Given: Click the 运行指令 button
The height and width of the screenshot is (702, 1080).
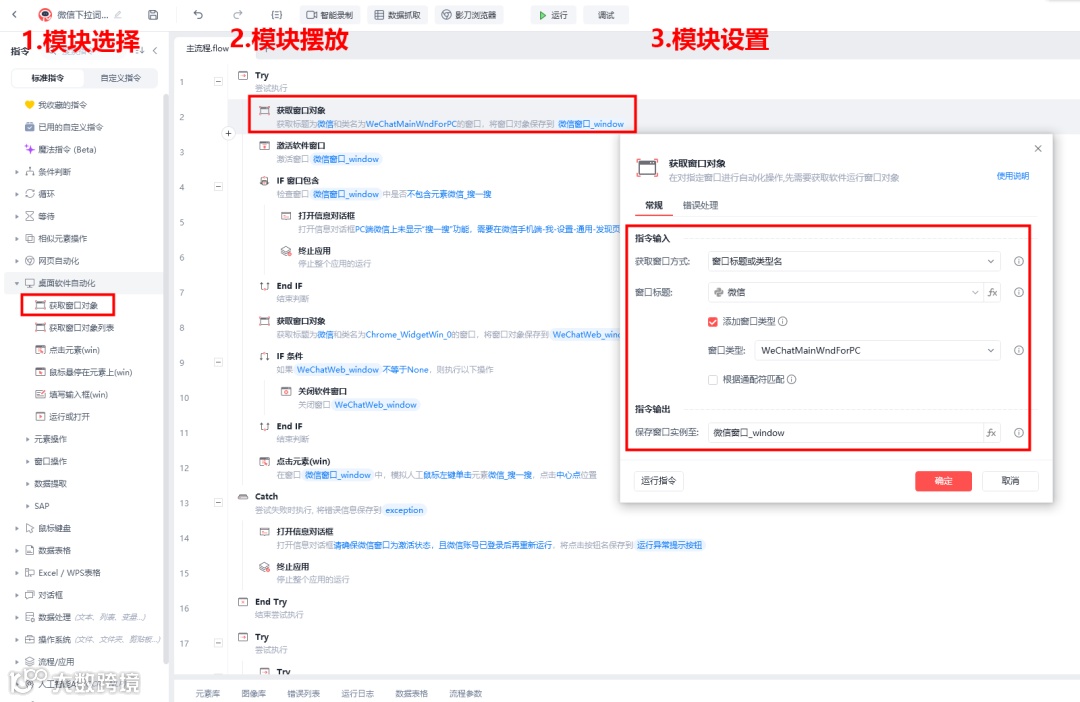Looking at the screenshot, I should point(658,480).
